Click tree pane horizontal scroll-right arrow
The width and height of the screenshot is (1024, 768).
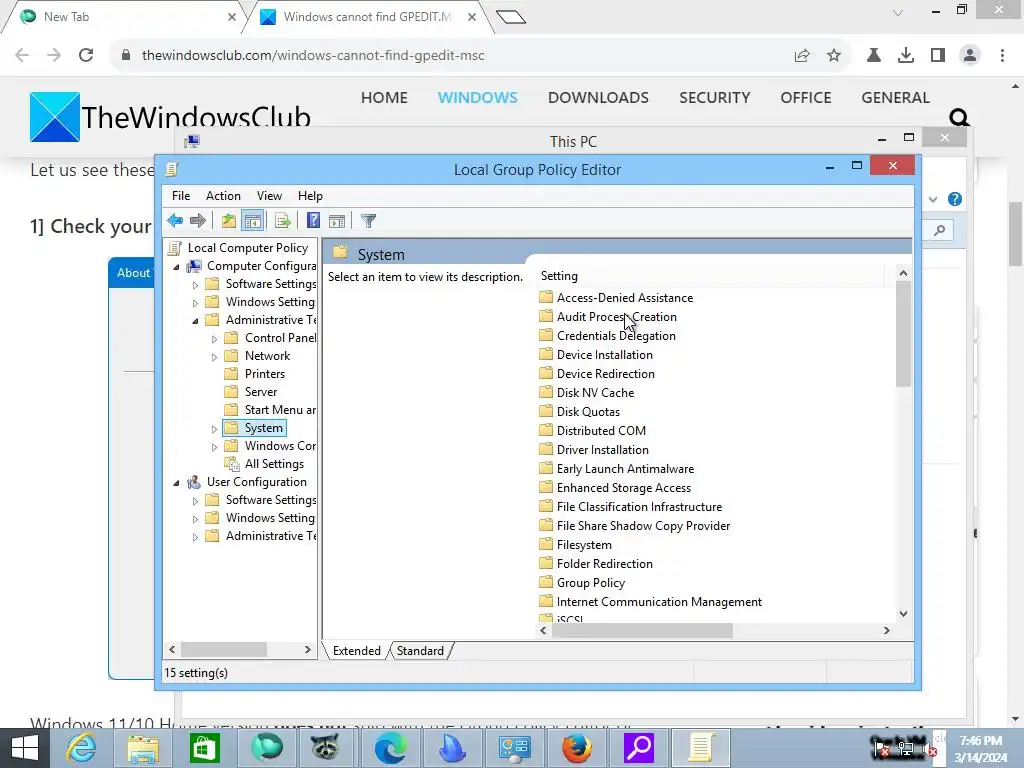(308, 649)
